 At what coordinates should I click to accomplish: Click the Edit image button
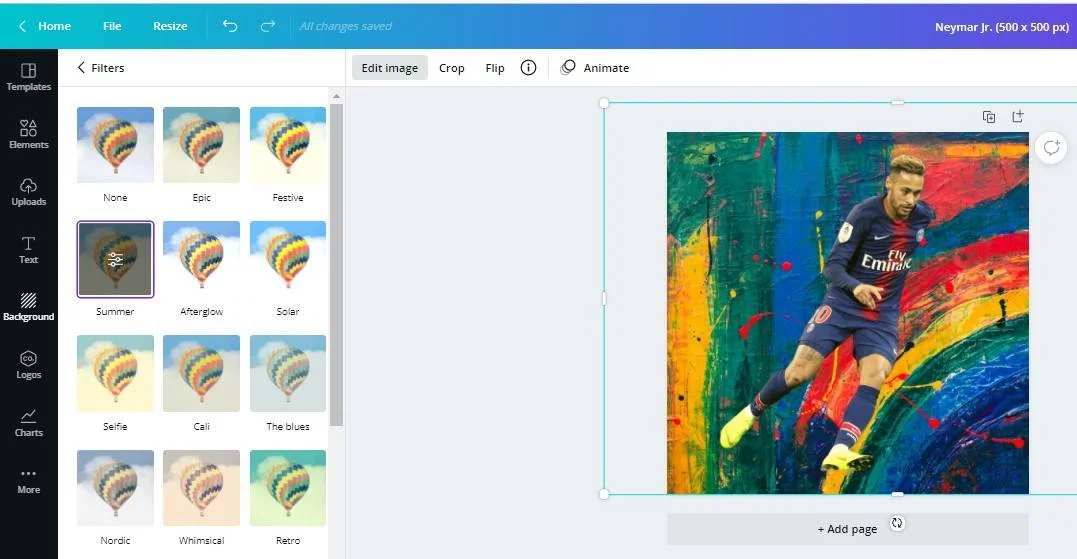point(389,67)
